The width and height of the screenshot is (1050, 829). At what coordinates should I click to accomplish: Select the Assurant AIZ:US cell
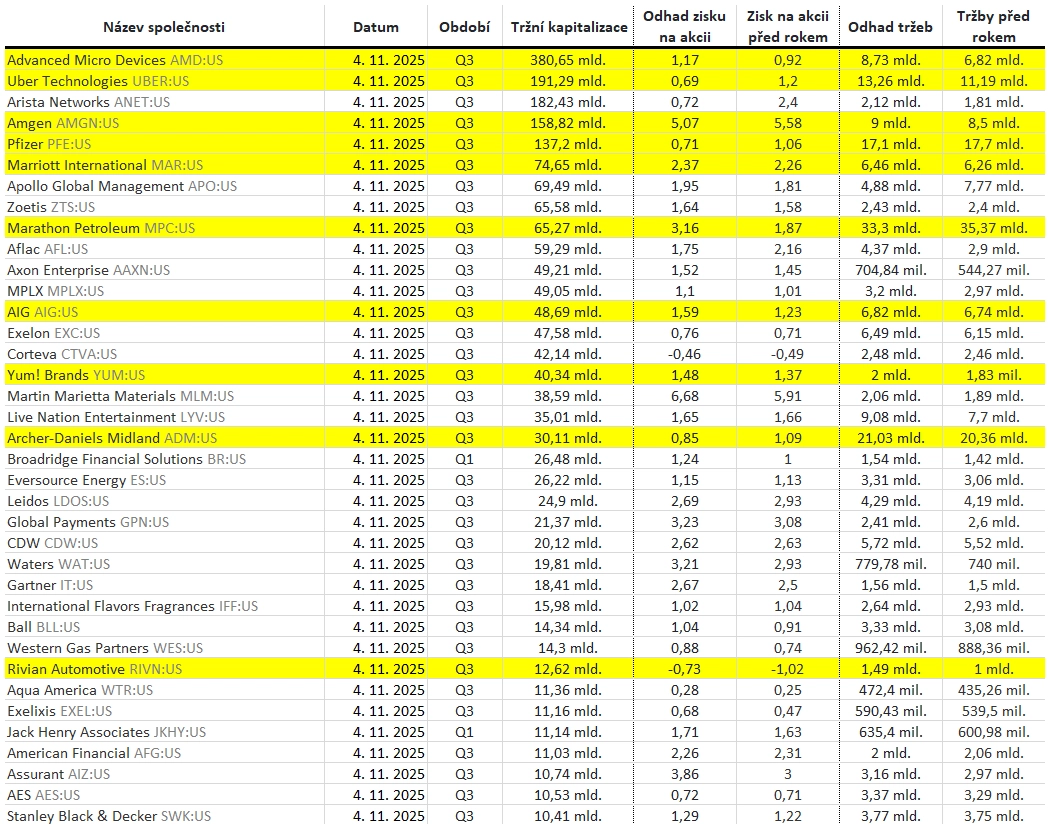pos(58,773)
